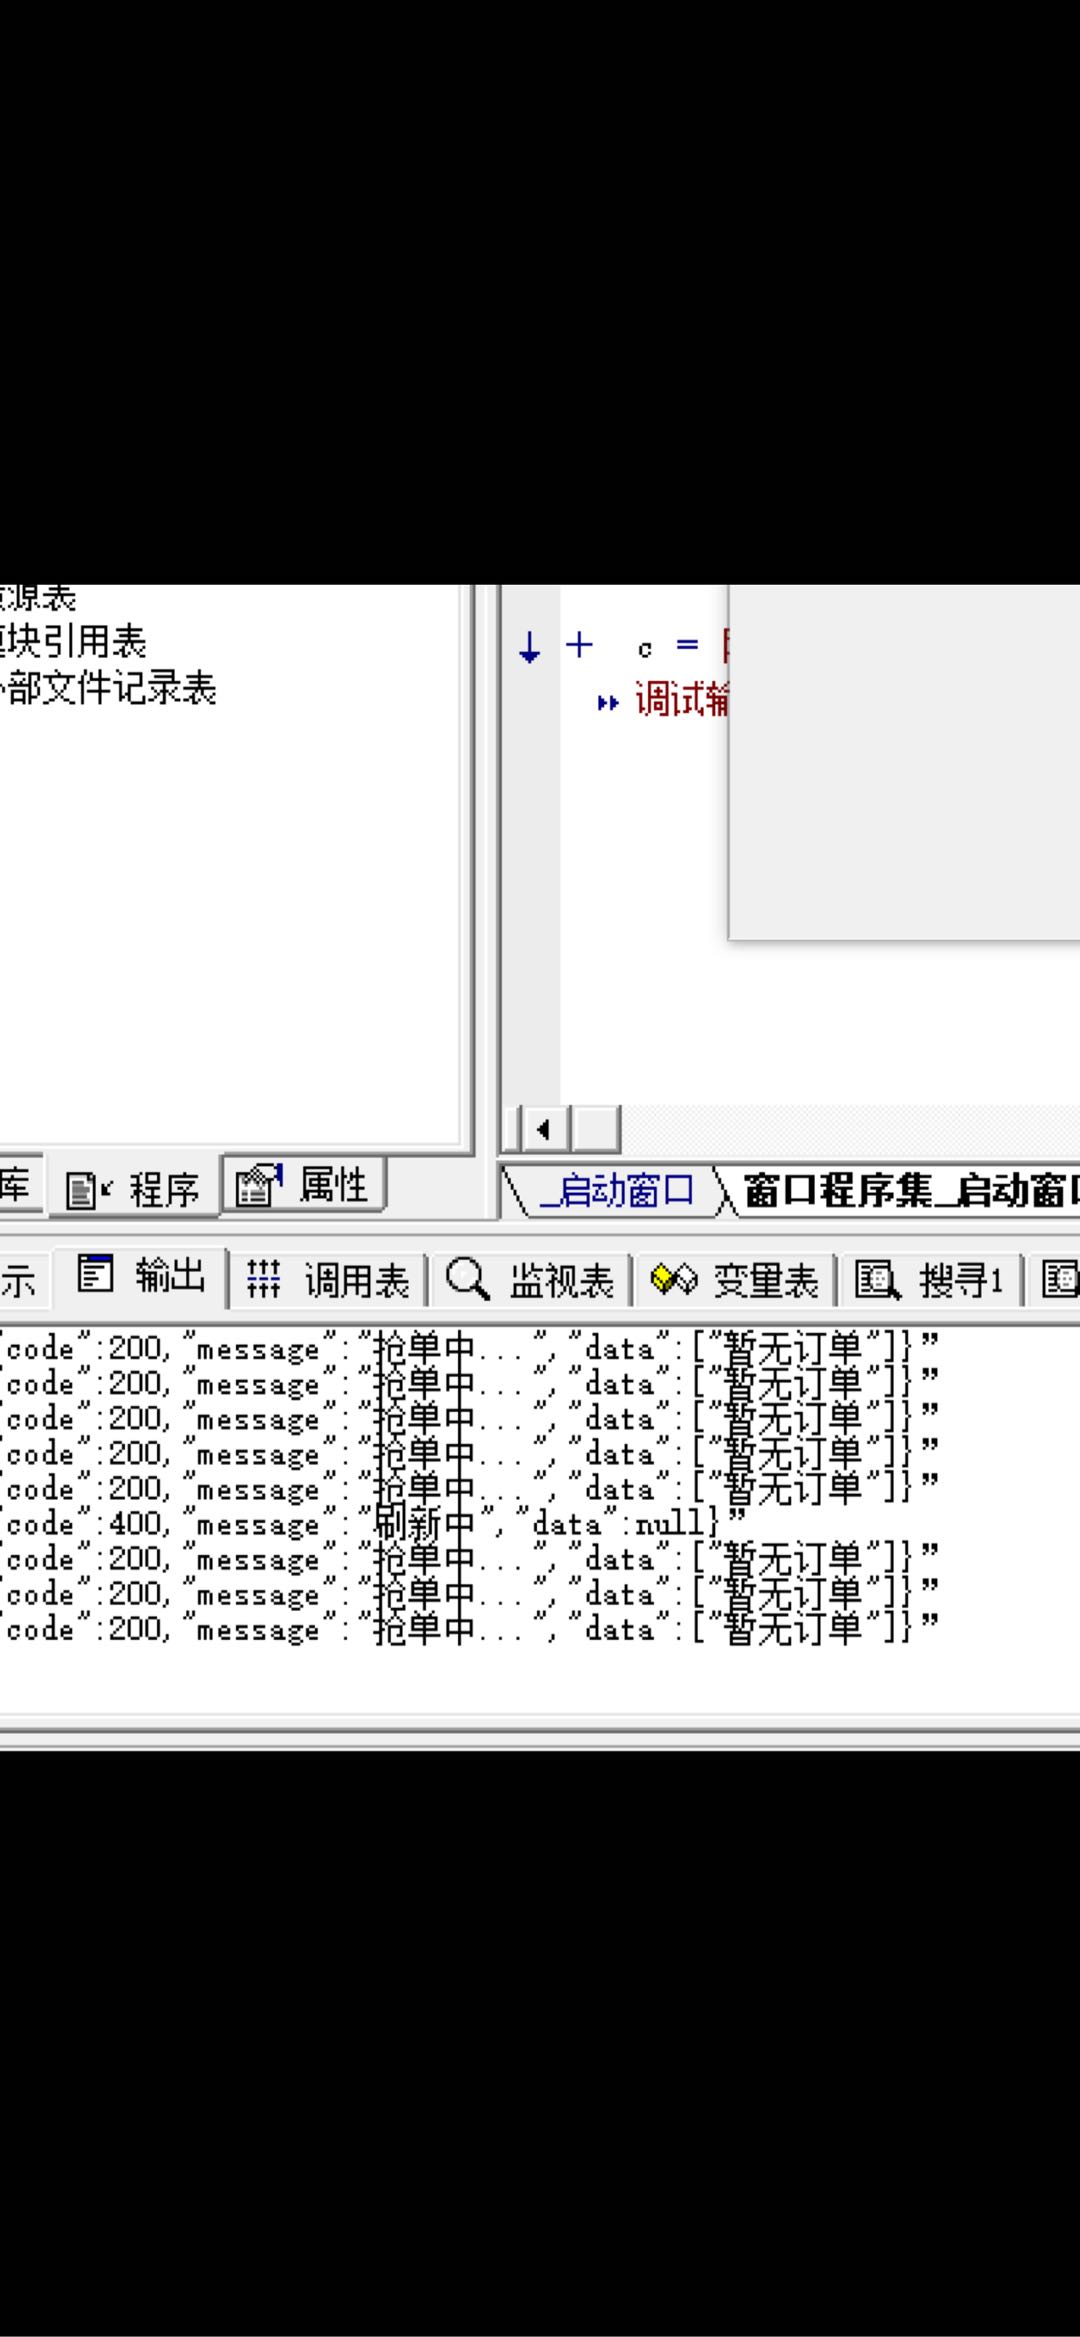Open the 调用表 call stack tab
This screenshot has width=1080, height=2337.
point(328,1280)
